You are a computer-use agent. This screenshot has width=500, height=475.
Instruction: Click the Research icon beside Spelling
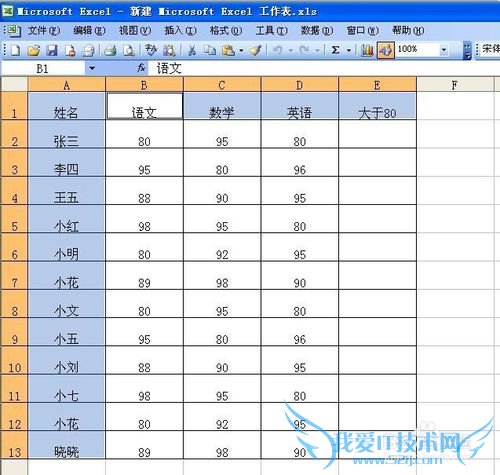pos(169,50)
